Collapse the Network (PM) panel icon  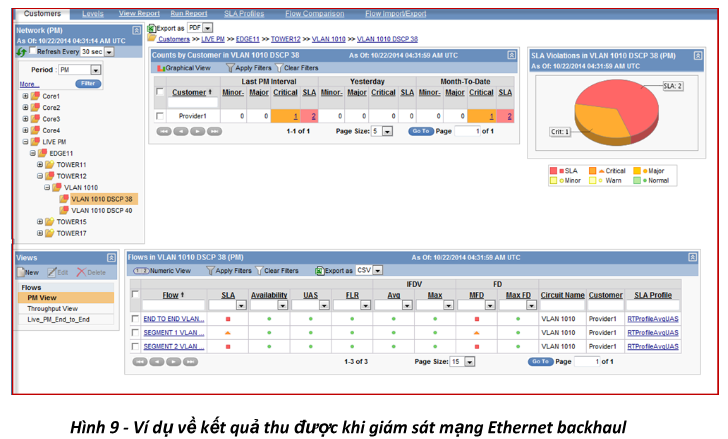coord(136,31)
